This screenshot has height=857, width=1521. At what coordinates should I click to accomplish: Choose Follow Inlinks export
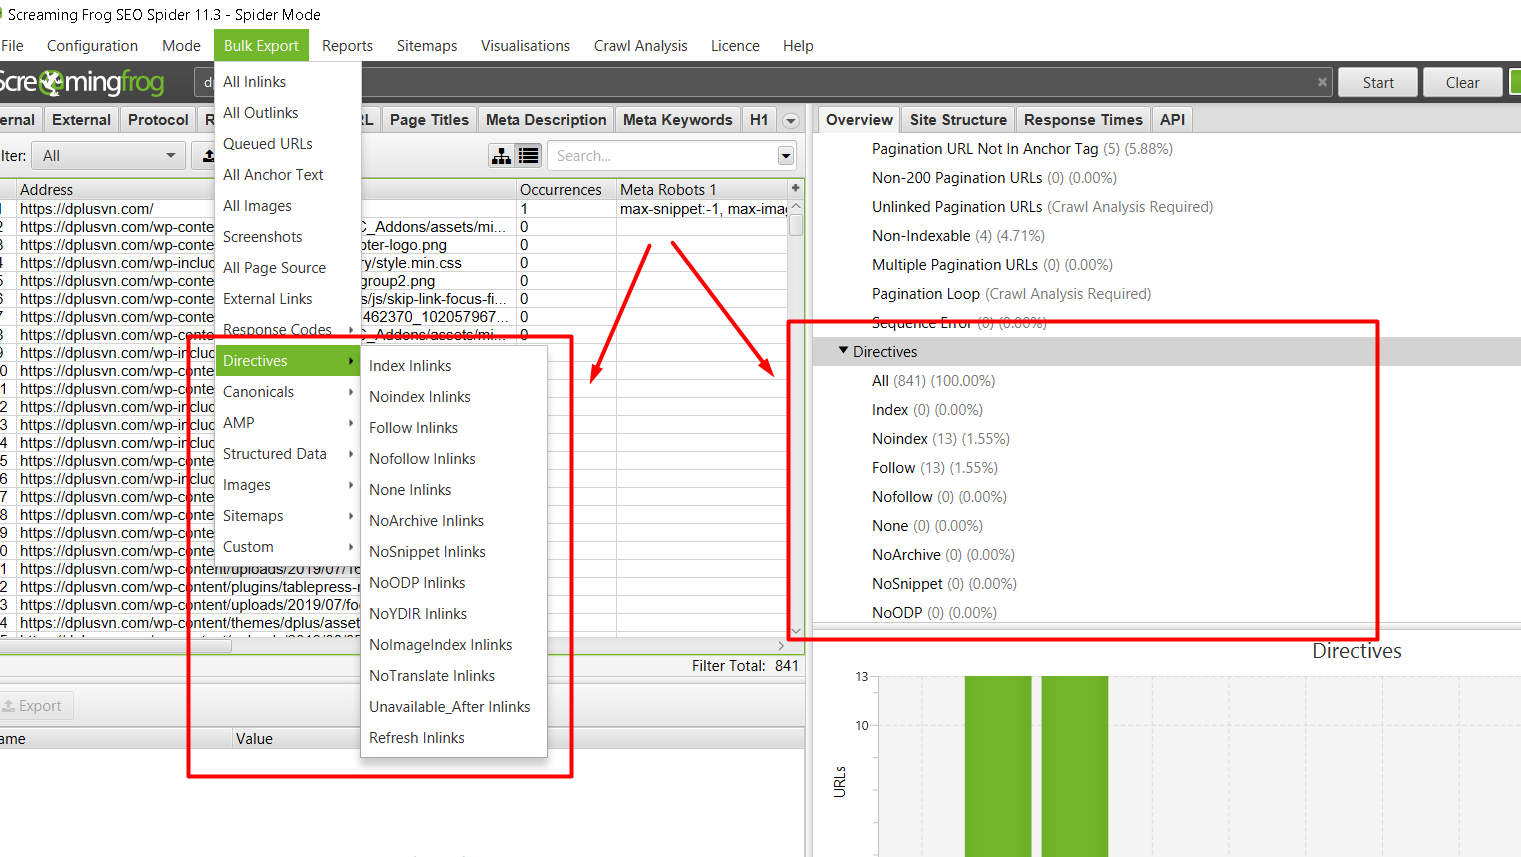[454, 428]
